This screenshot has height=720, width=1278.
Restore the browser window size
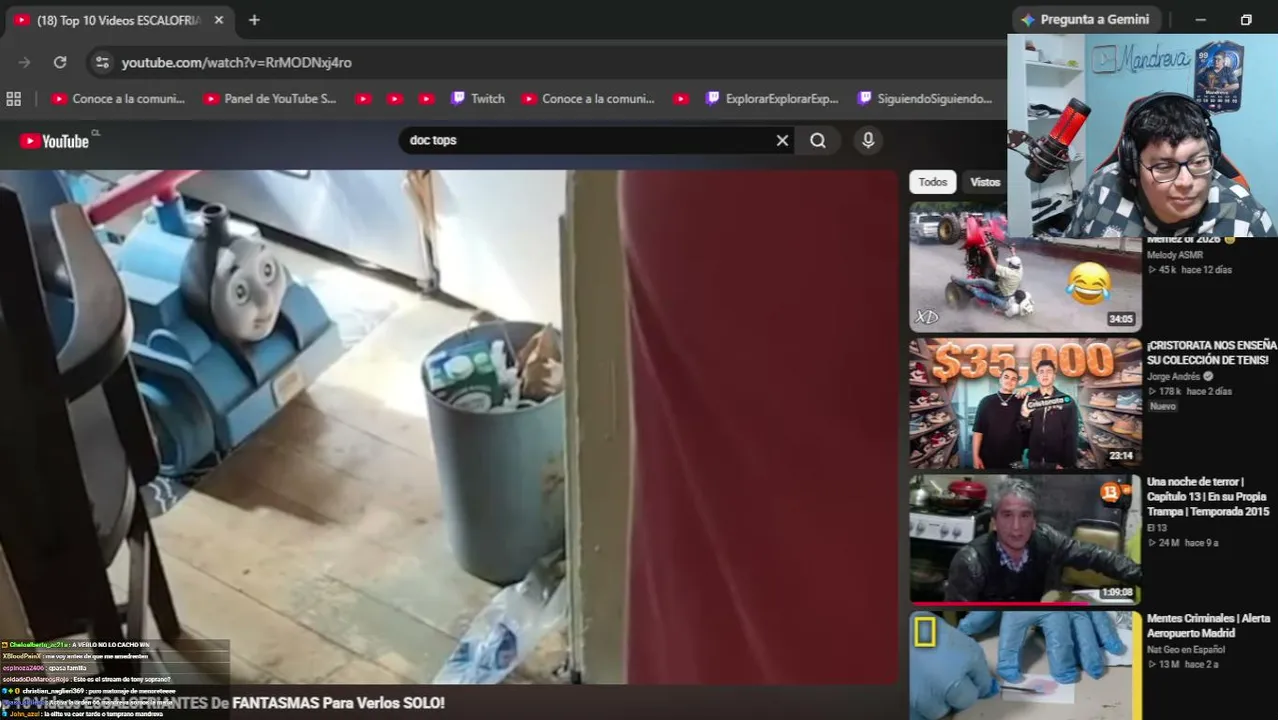coord(1246,20)
